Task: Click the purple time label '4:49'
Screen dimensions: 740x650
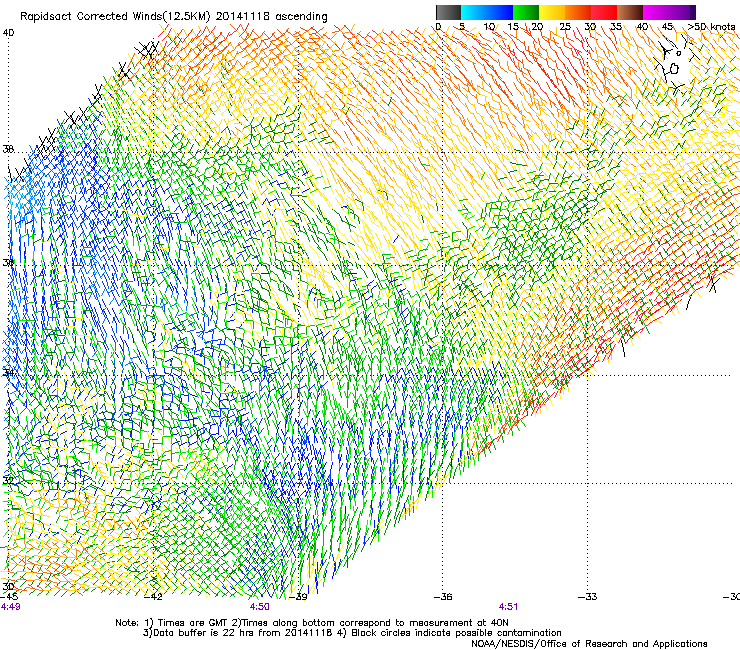Action: pyautogui.click(x=10, y=607)
